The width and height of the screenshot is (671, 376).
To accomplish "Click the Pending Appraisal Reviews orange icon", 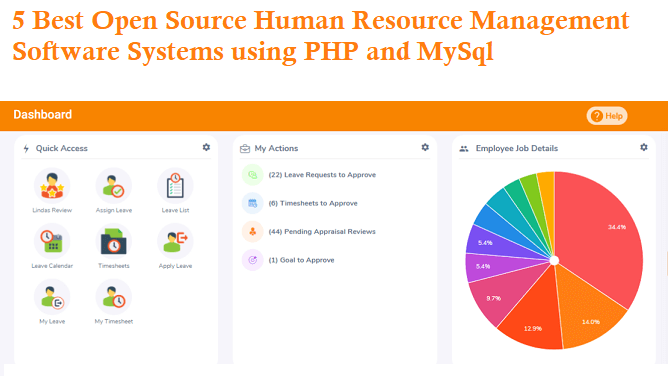I will (252, 231).
